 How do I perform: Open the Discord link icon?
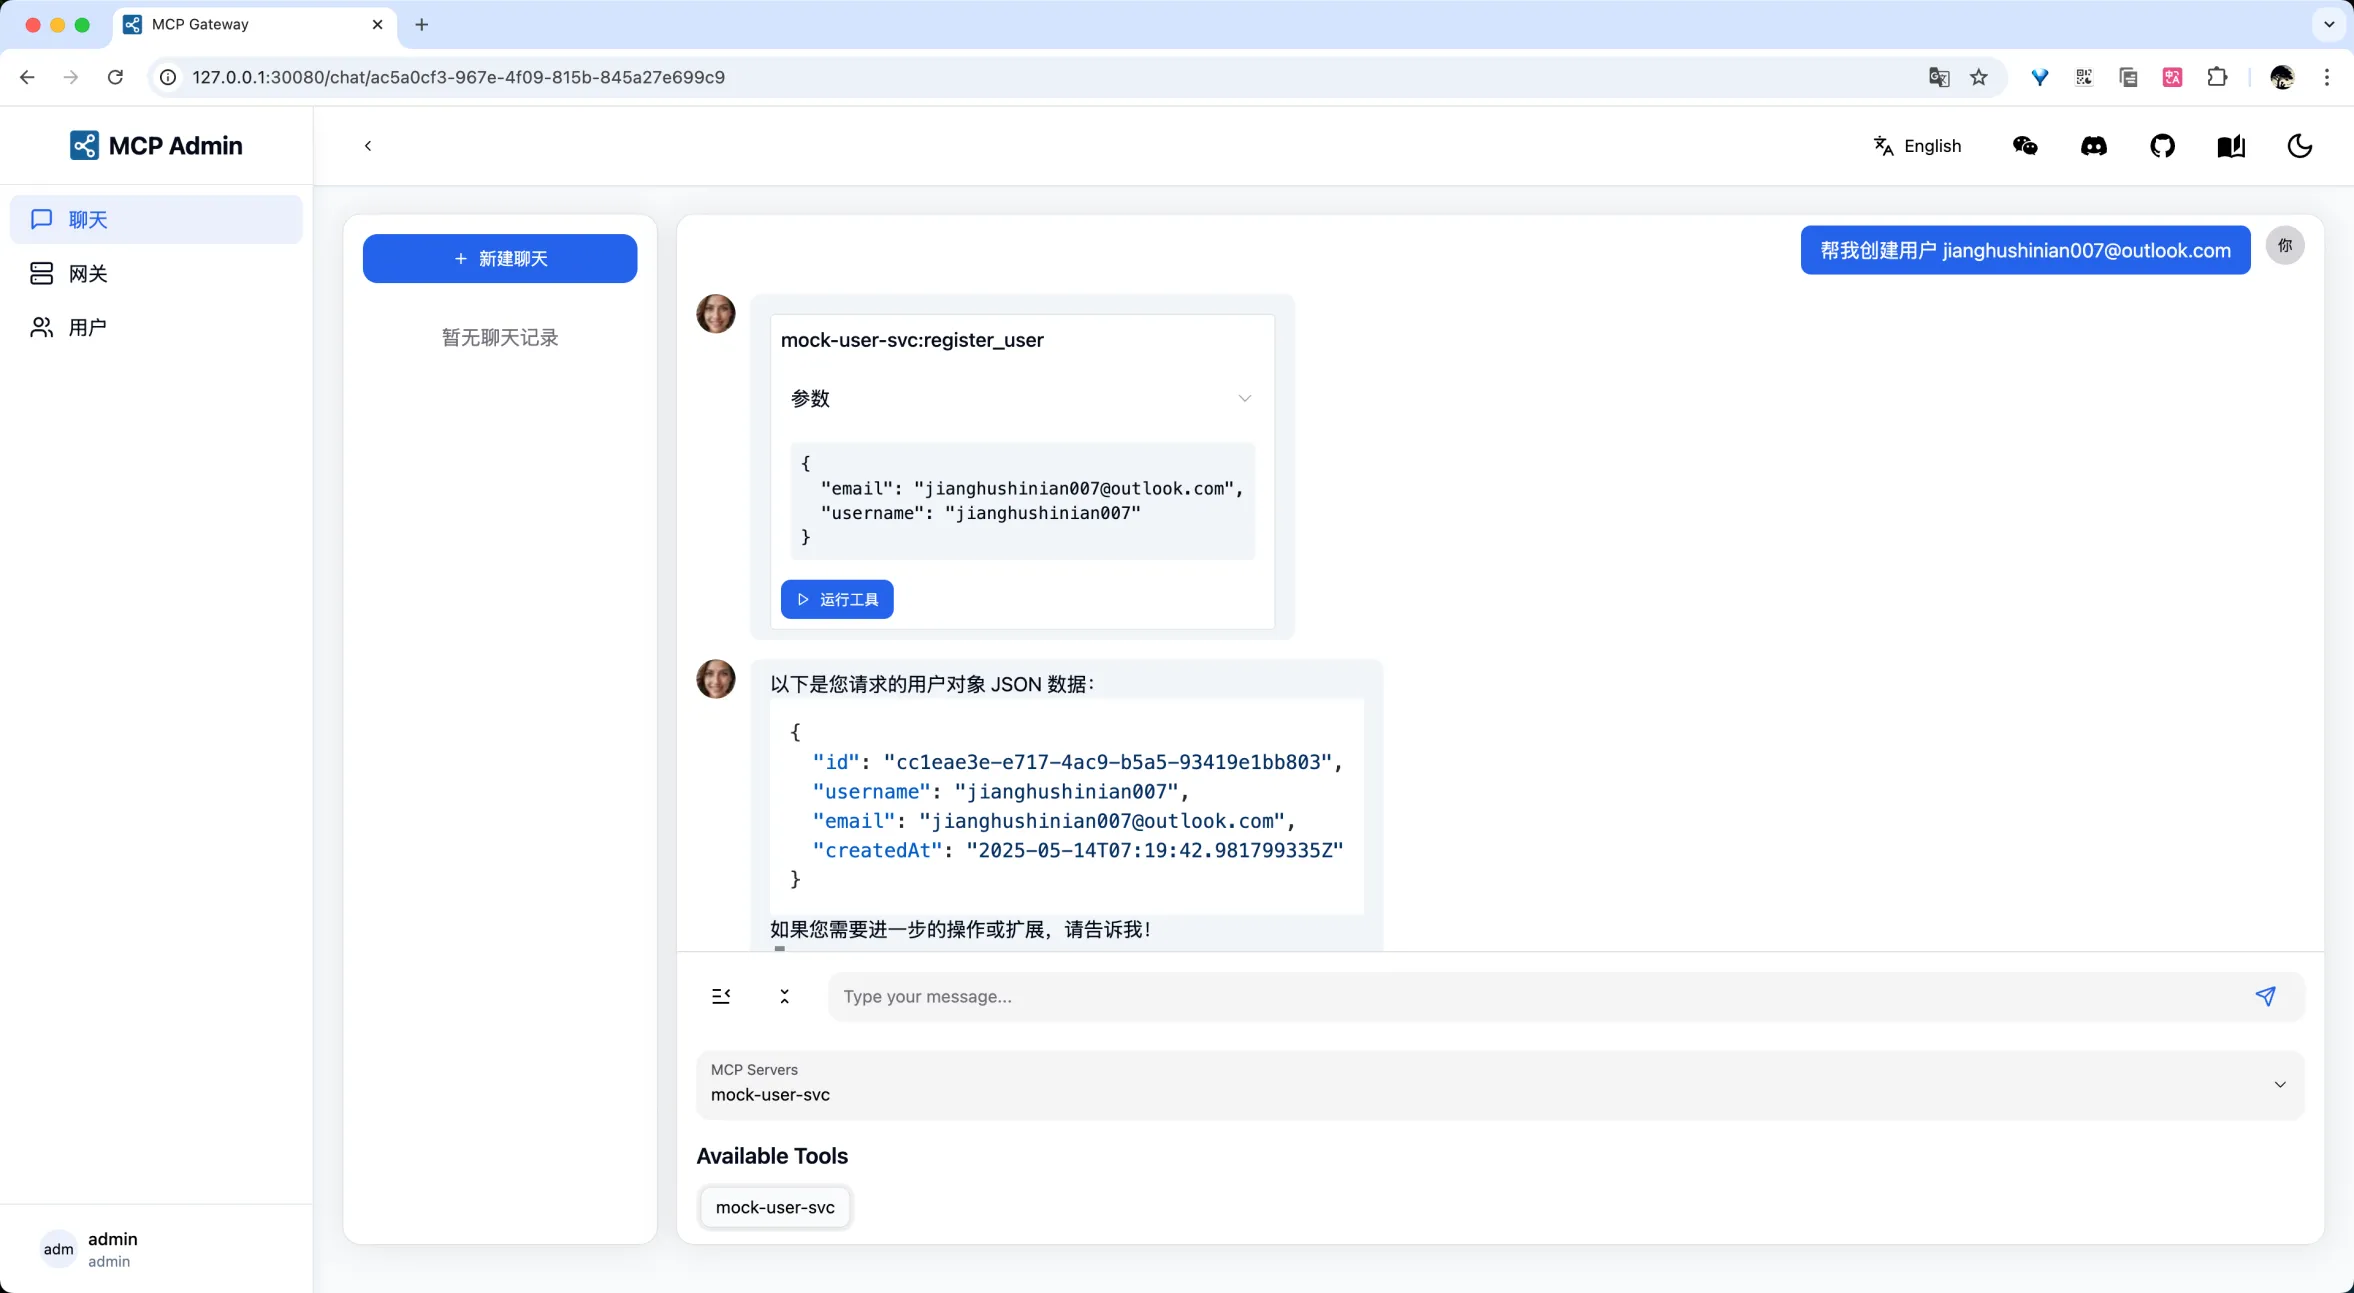[x=2093, y=146]
